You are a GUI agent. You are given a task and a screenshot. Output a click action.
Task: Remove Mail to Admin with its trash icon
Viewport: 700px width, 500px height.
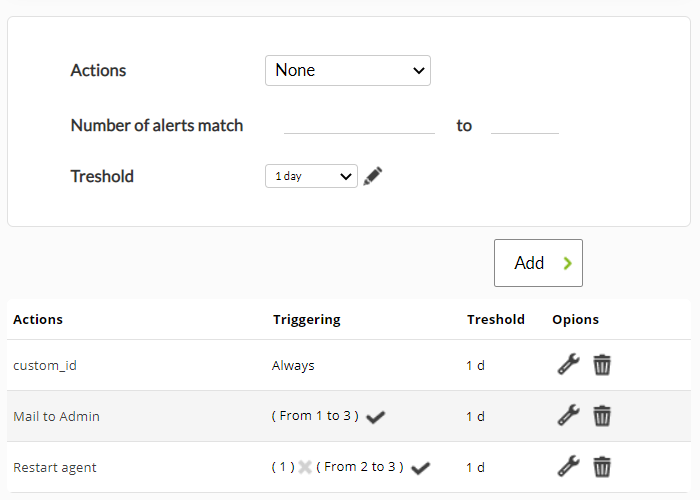tap(602, 416)
